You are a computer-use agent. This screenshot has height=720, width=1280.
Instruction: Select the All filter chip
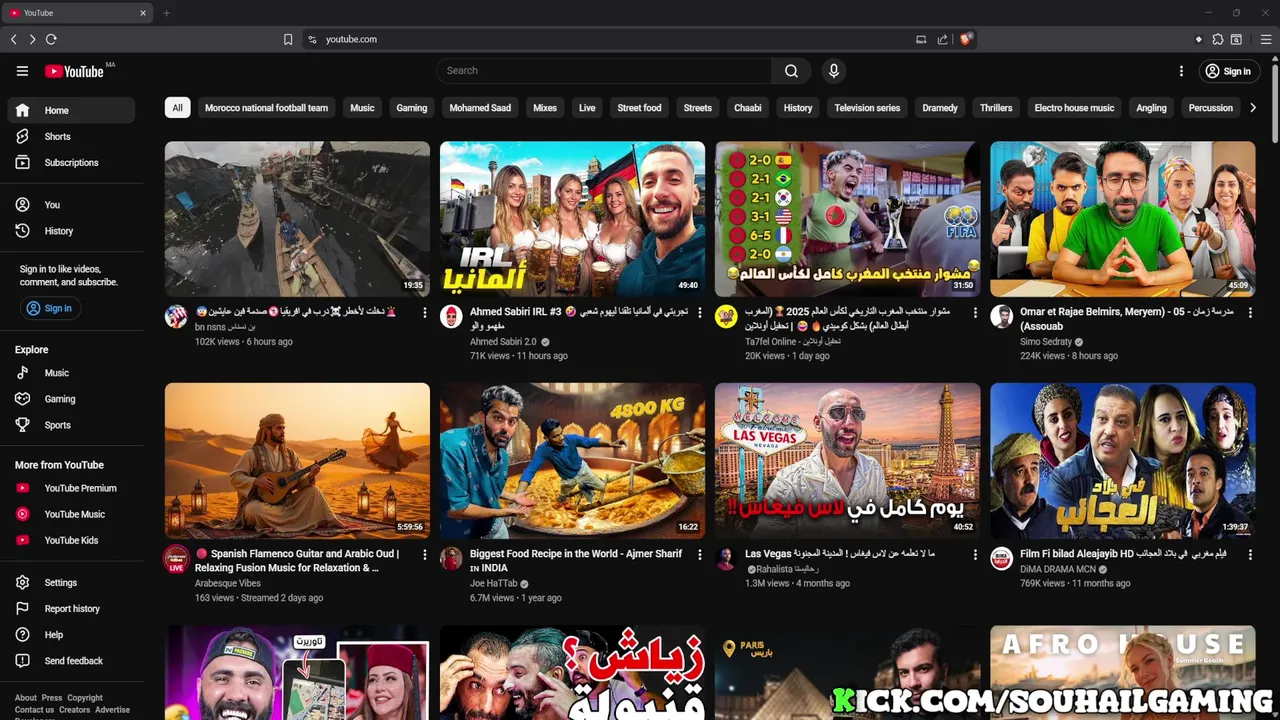click(177, 108)
